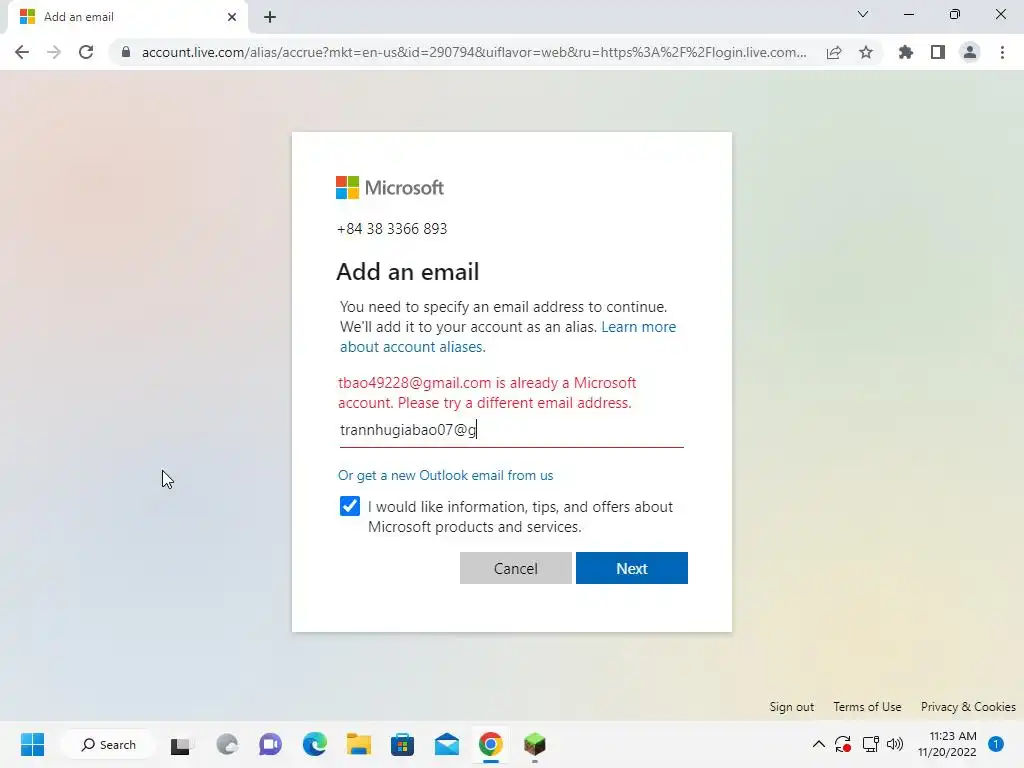Click the phone number +84 38 3366 893
The width and height of the screenshot is (1024, 768).
click(x=392, y=229)
